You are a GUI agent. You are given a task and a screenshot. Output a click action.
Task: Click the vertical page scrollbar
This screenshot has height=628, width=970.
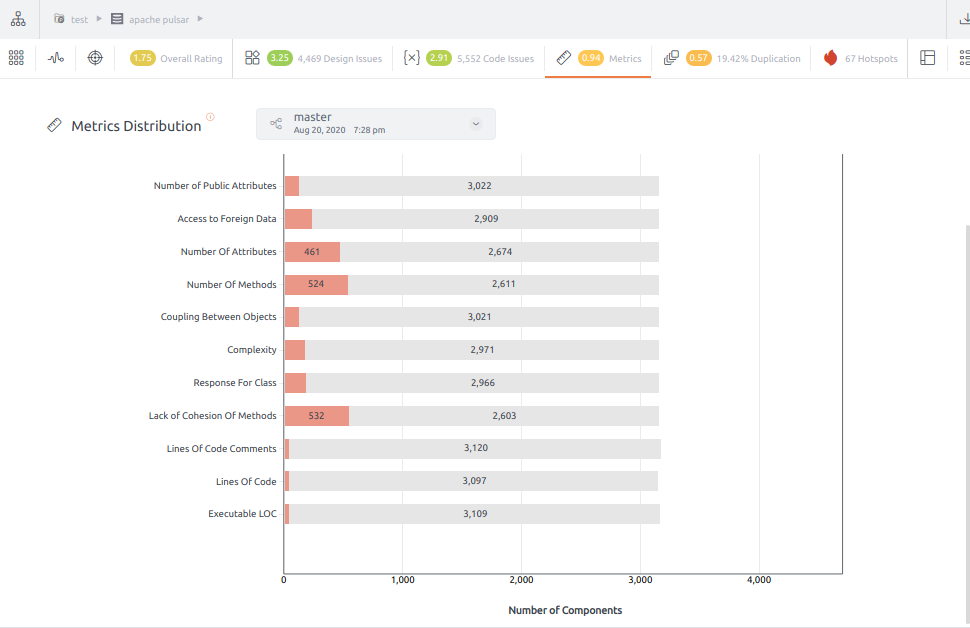966,424
